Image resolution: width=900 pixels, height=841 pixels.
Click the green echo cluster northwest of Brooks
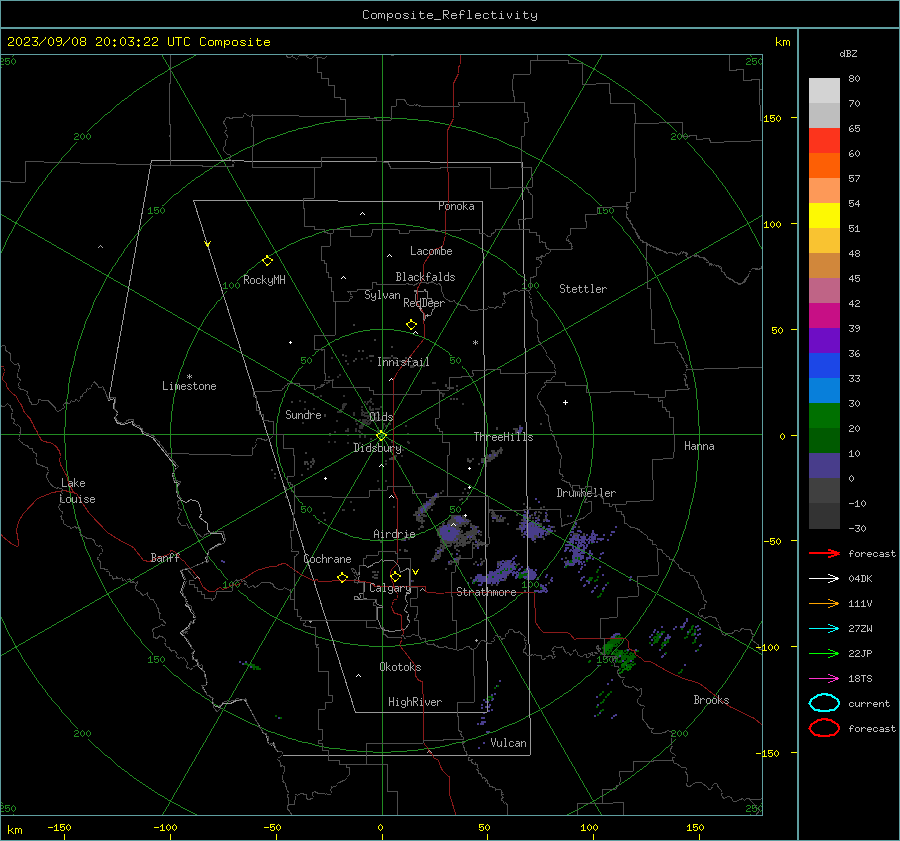click(x=619, y=653)
